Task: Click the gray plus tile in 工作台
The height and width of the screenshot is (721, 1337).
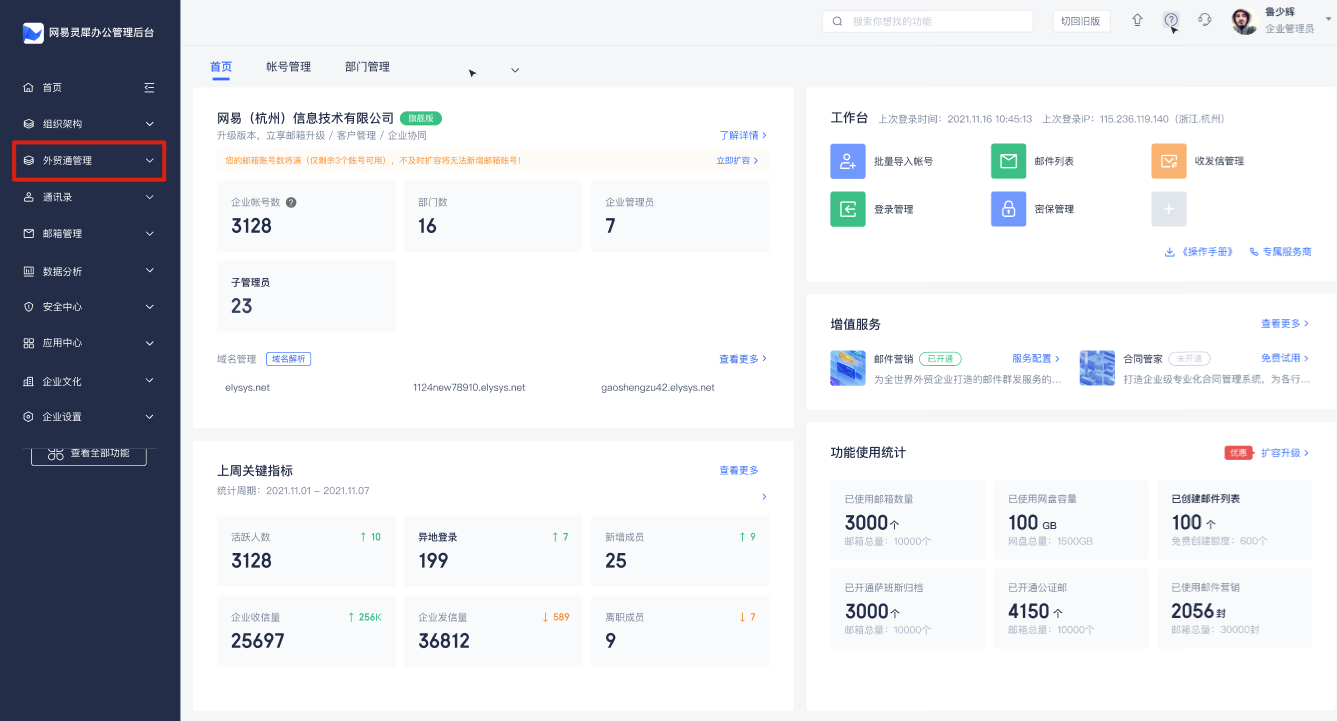Action: click(x=1168, y=209)
